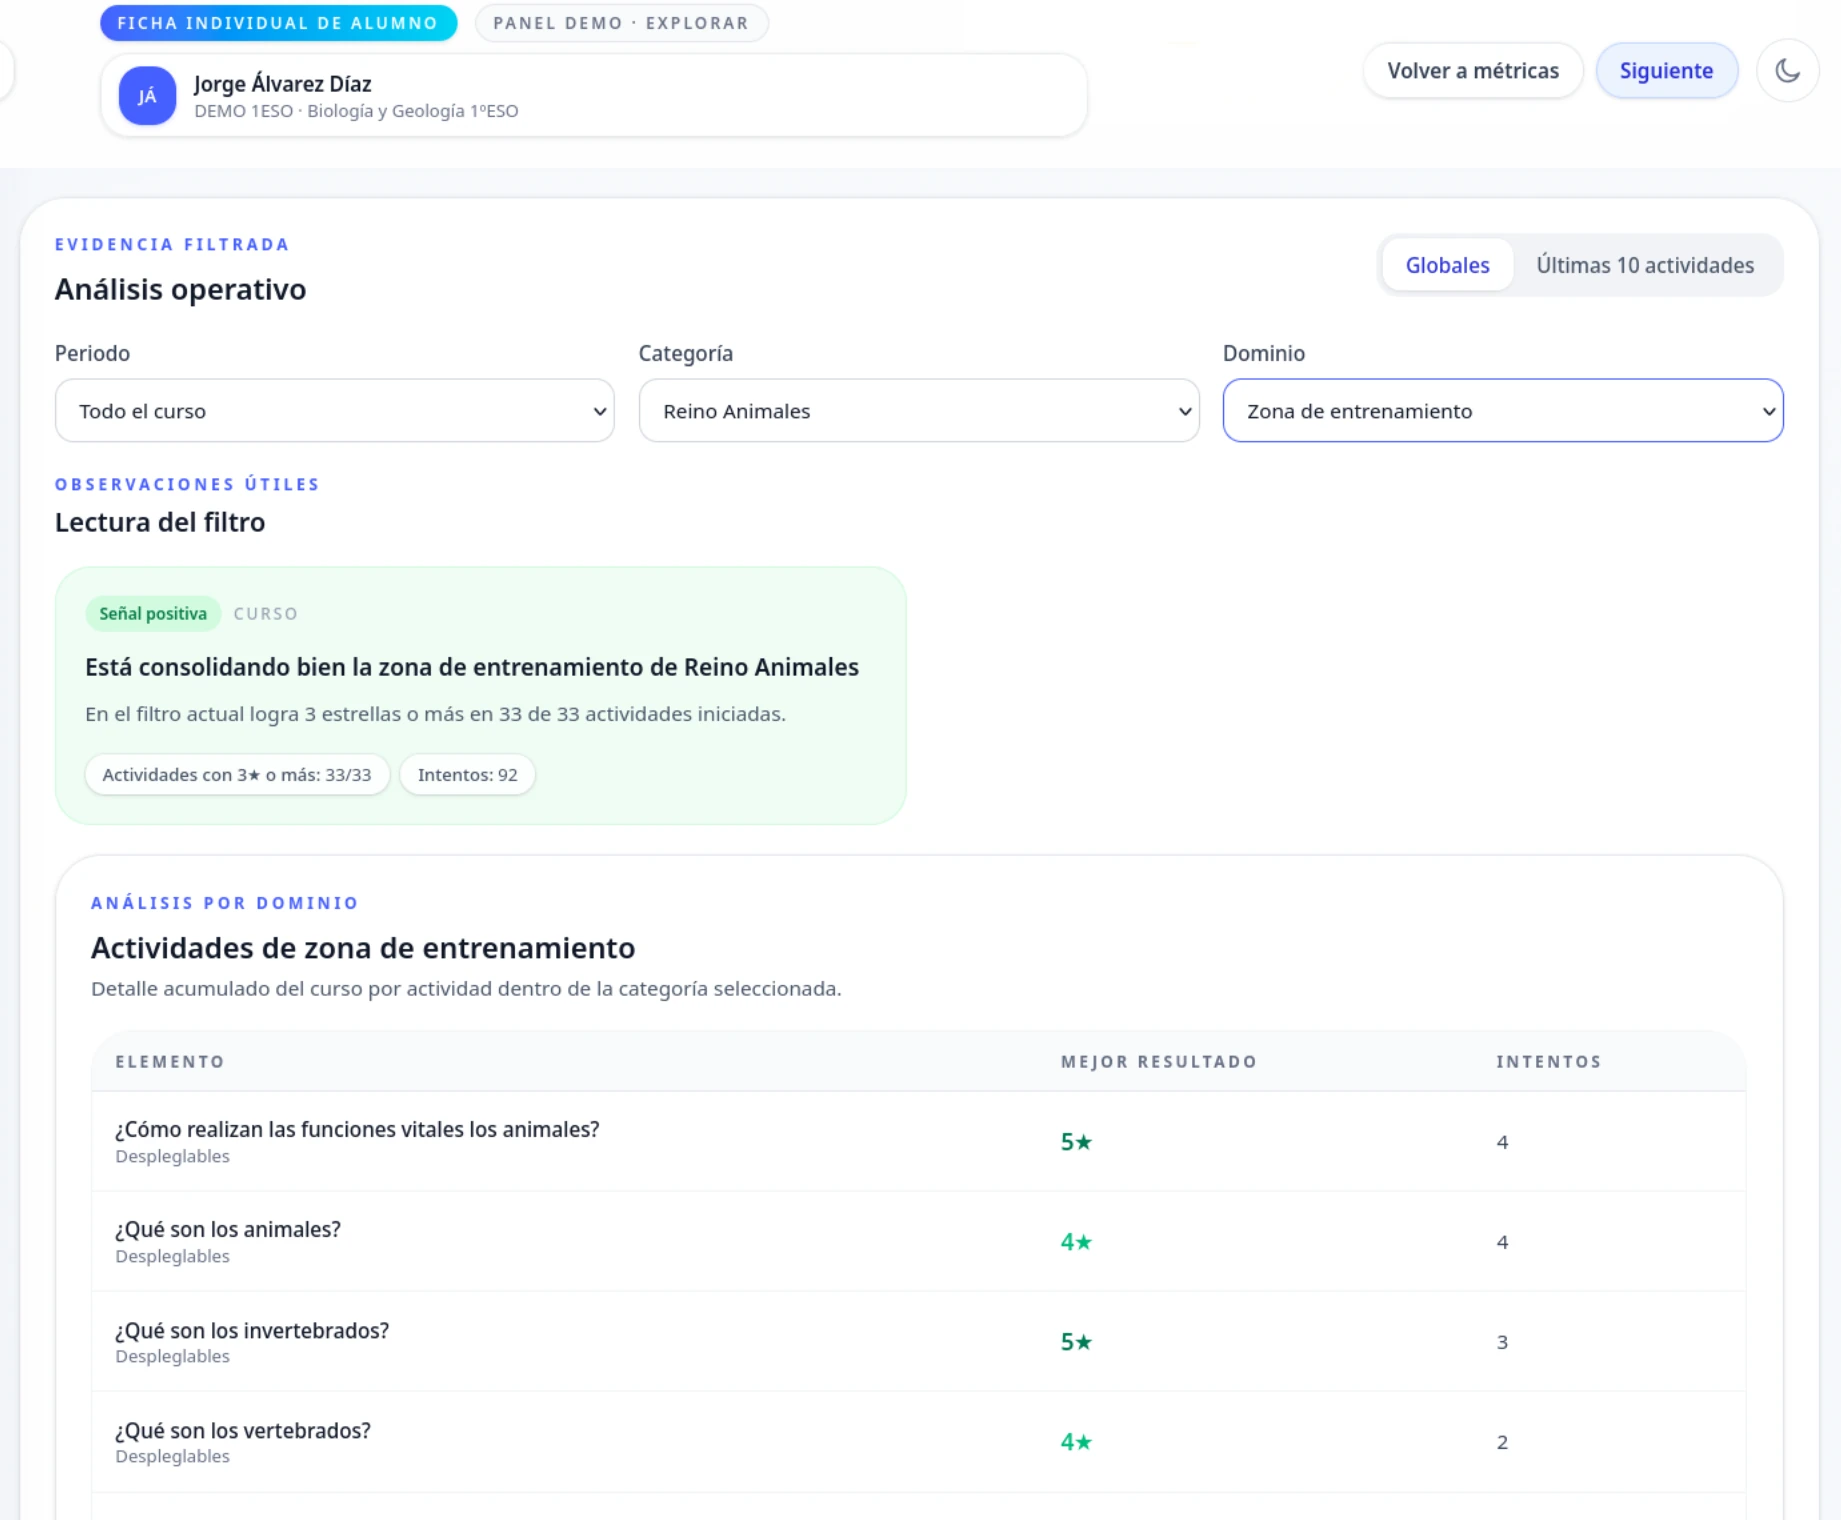The image size is (1841, 1520).
Task: Open the Periodo dropdown
Action: [x=334, y=411]
